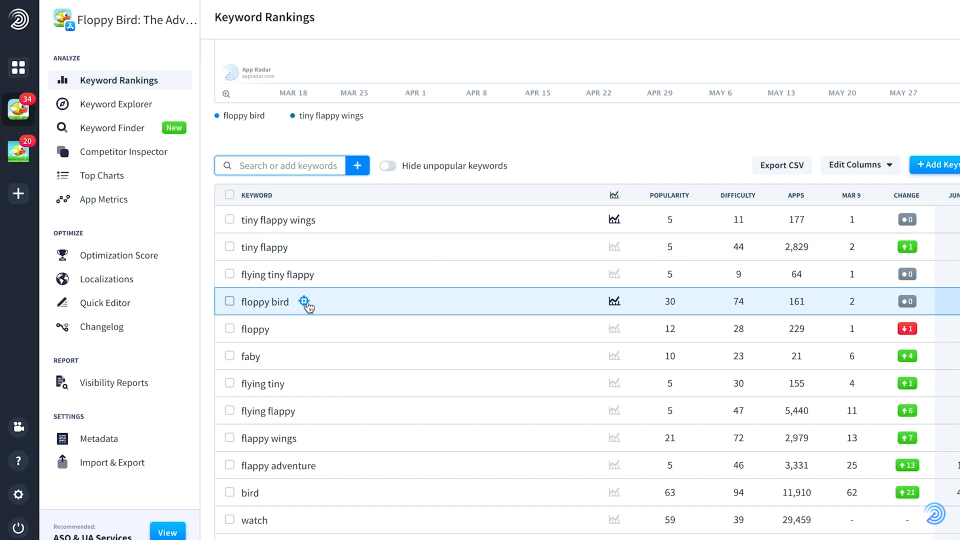The image size is (960, 540).
Task: Open settings gear icon in left rail
Action: (18, 494)
